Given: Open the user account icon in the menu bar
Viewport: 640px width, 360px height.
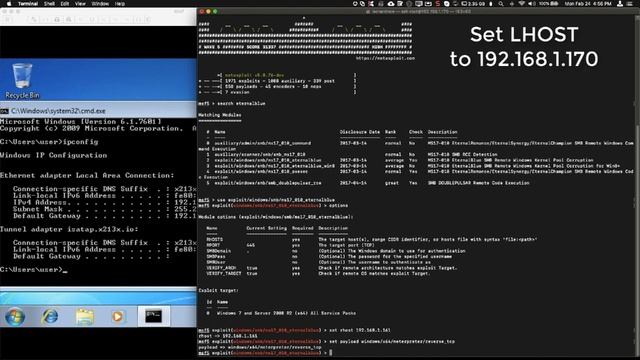Looking at the screenshot, I should tap(620, 4).
